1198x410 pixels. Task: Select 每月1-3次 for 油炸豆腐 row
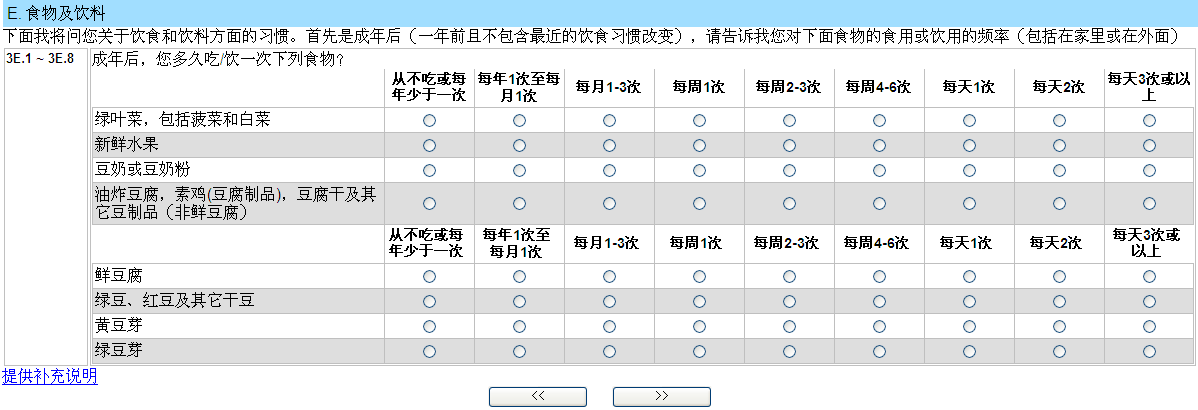609,203
